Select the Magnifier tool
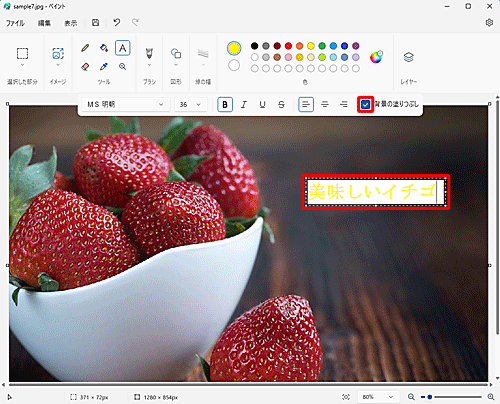This screenshot has height=404, width=500. pyautogui.click(x=123, y=67)
